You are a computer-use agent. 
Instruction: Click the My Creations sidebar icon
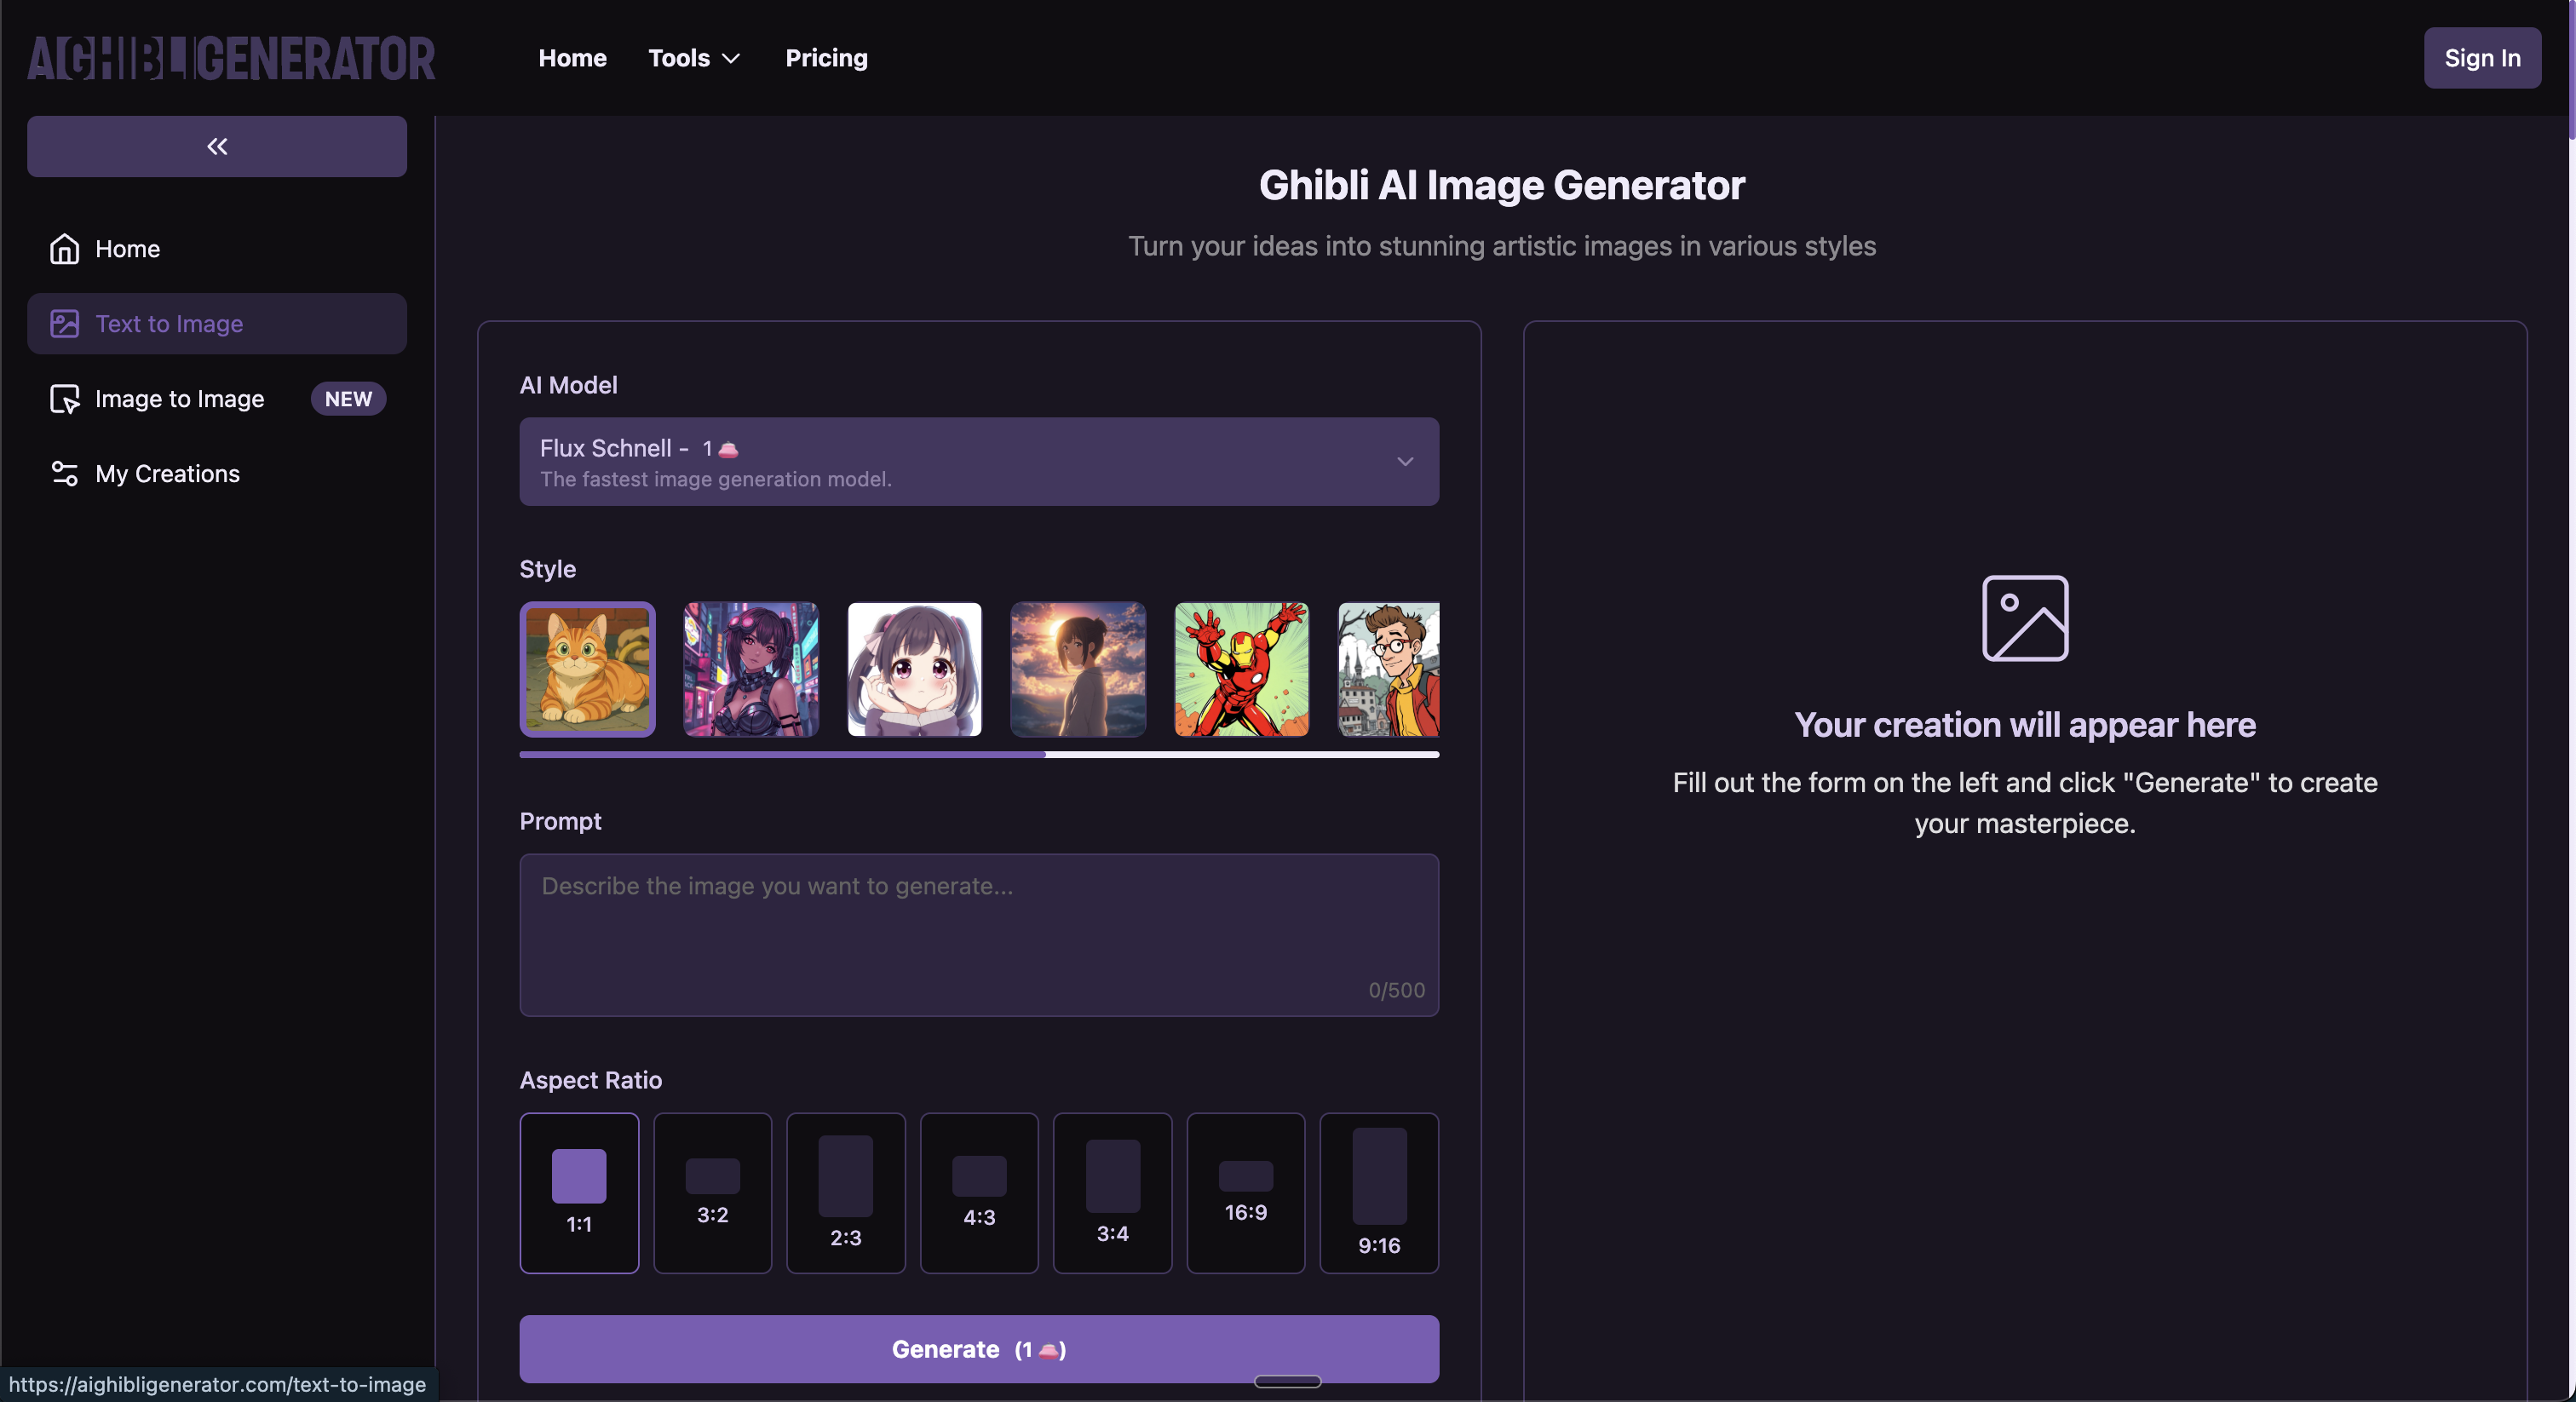click(x=64, y=473)
